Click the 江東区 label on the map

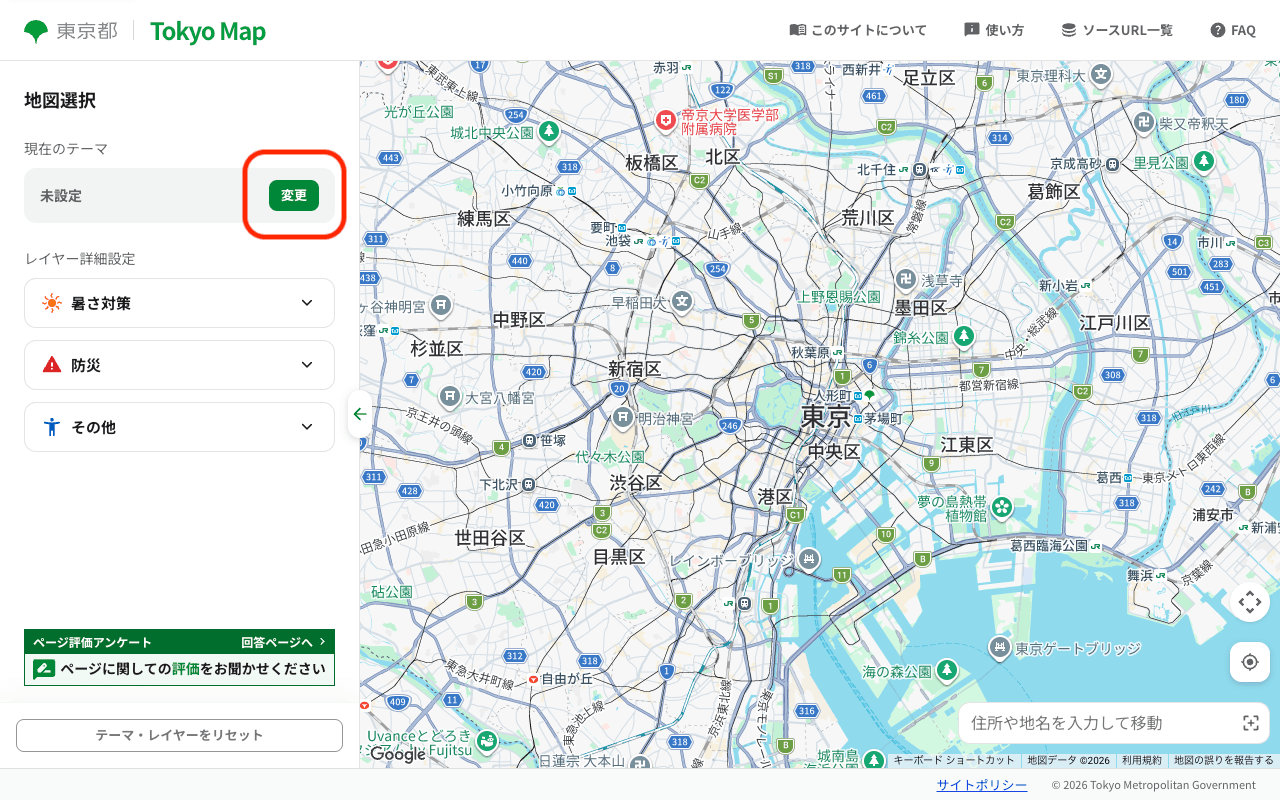point(966,445)
